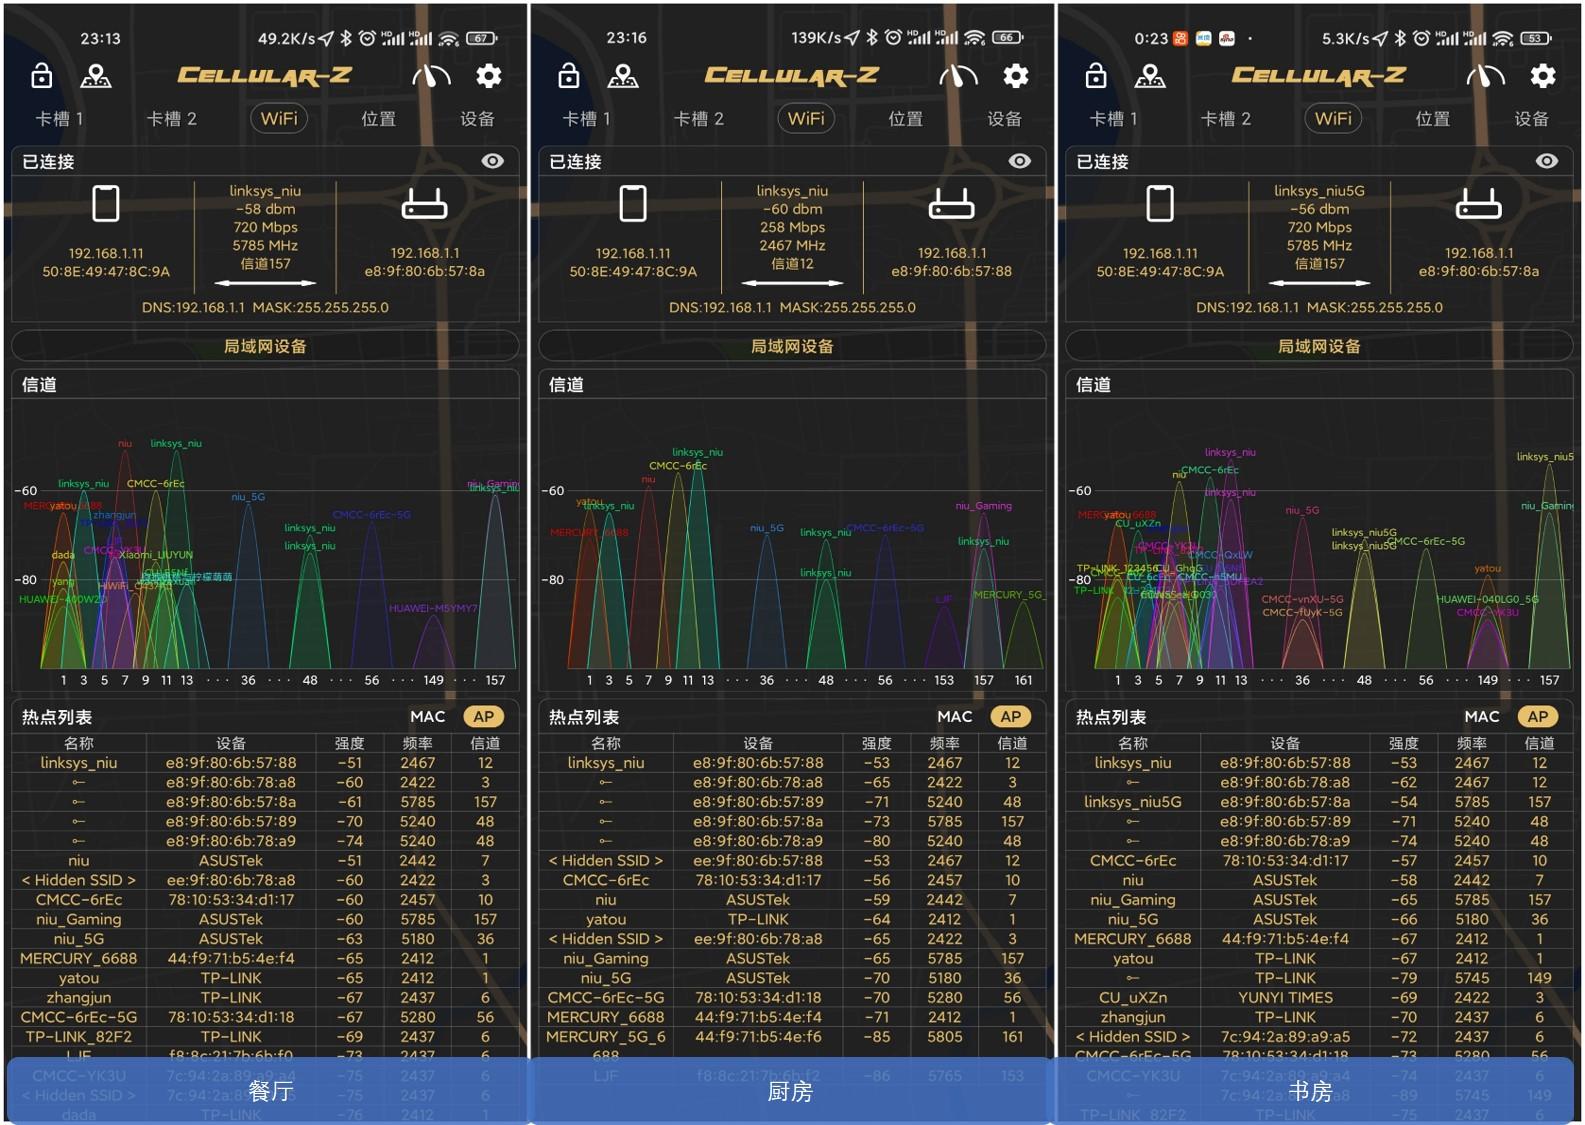Toggle the eye icon in 已连接 of the 23:16 screen

coord(1019,161)
